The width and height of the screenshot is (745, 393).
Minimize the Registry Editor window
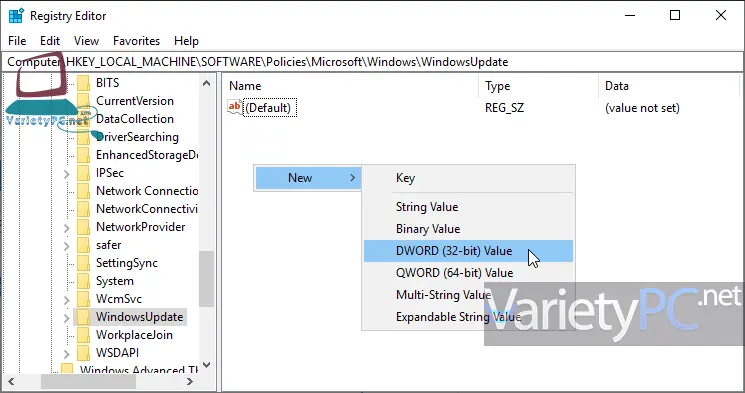point(630,15)
